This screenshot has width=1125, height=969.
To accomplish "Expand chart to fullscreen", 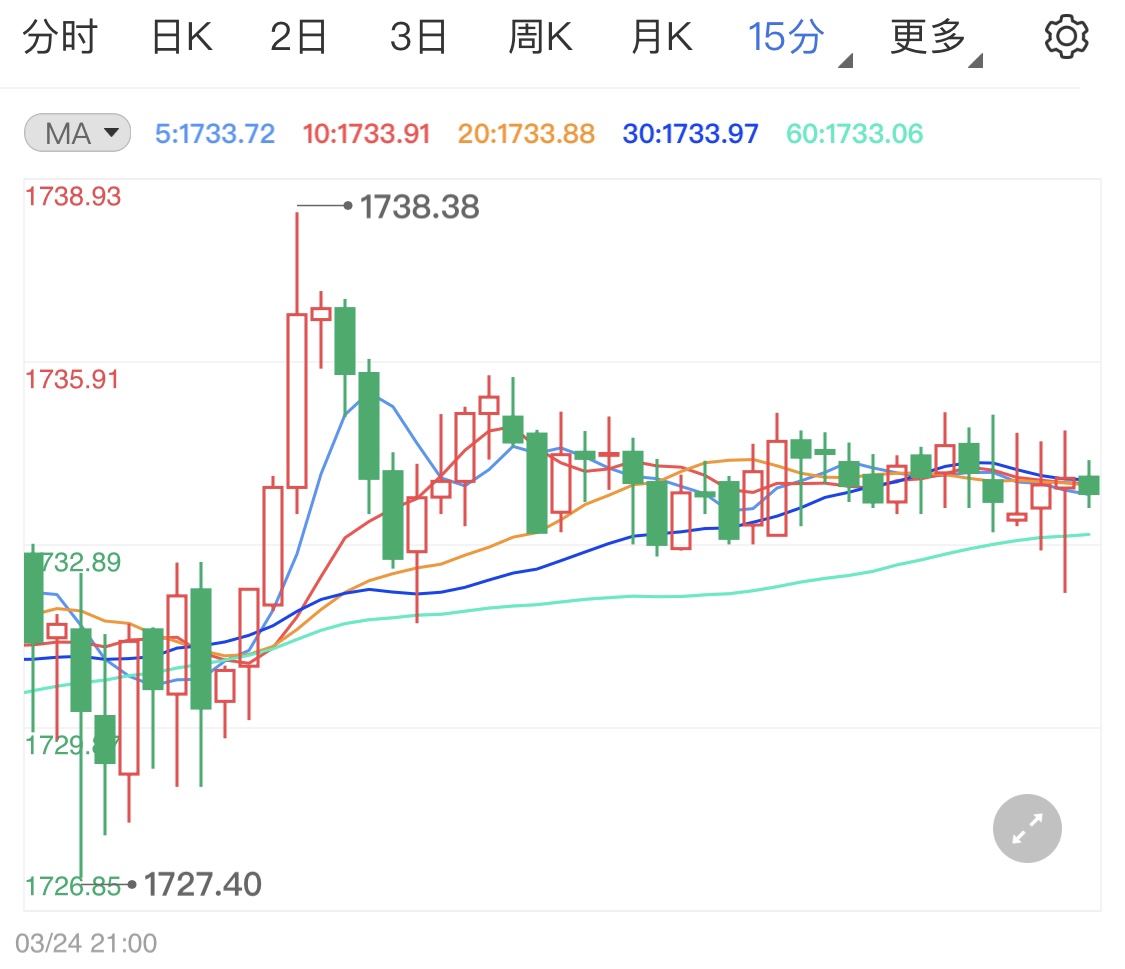I will [x=1027, y=828].
